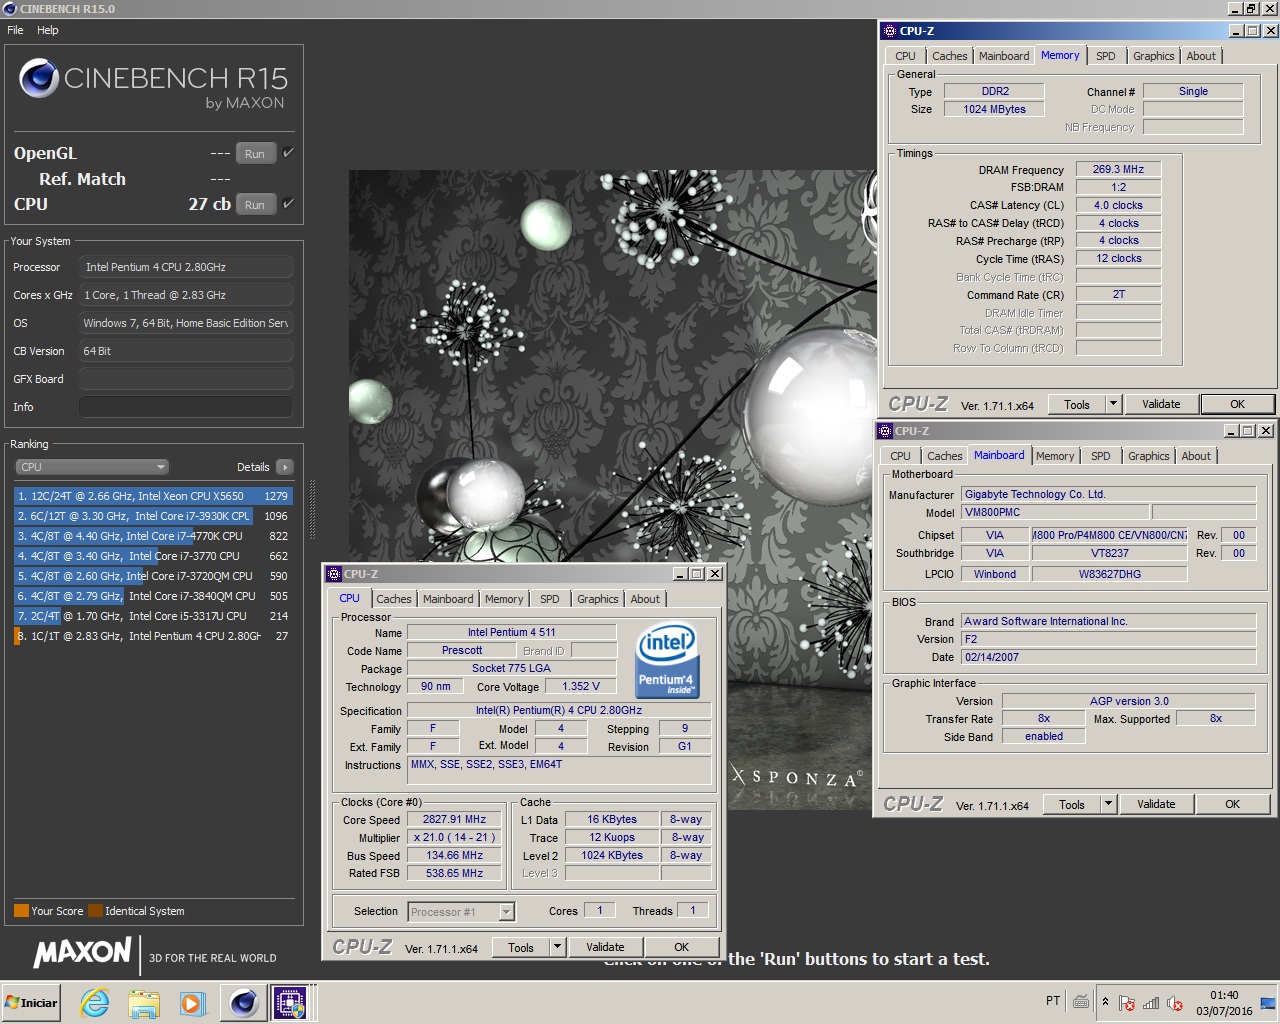Open Graphics tab in Mainboard CPU-Z window
The height and width of the screenshot is (1024, 1280).
(1148, 456)
